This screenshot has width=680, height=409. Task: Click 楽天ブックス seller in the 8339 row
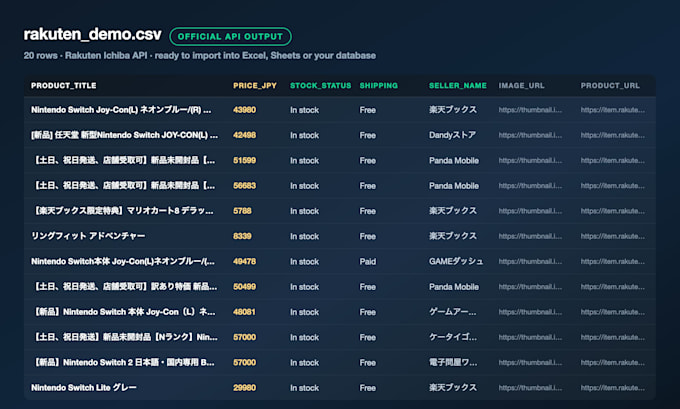click(453, 236)
